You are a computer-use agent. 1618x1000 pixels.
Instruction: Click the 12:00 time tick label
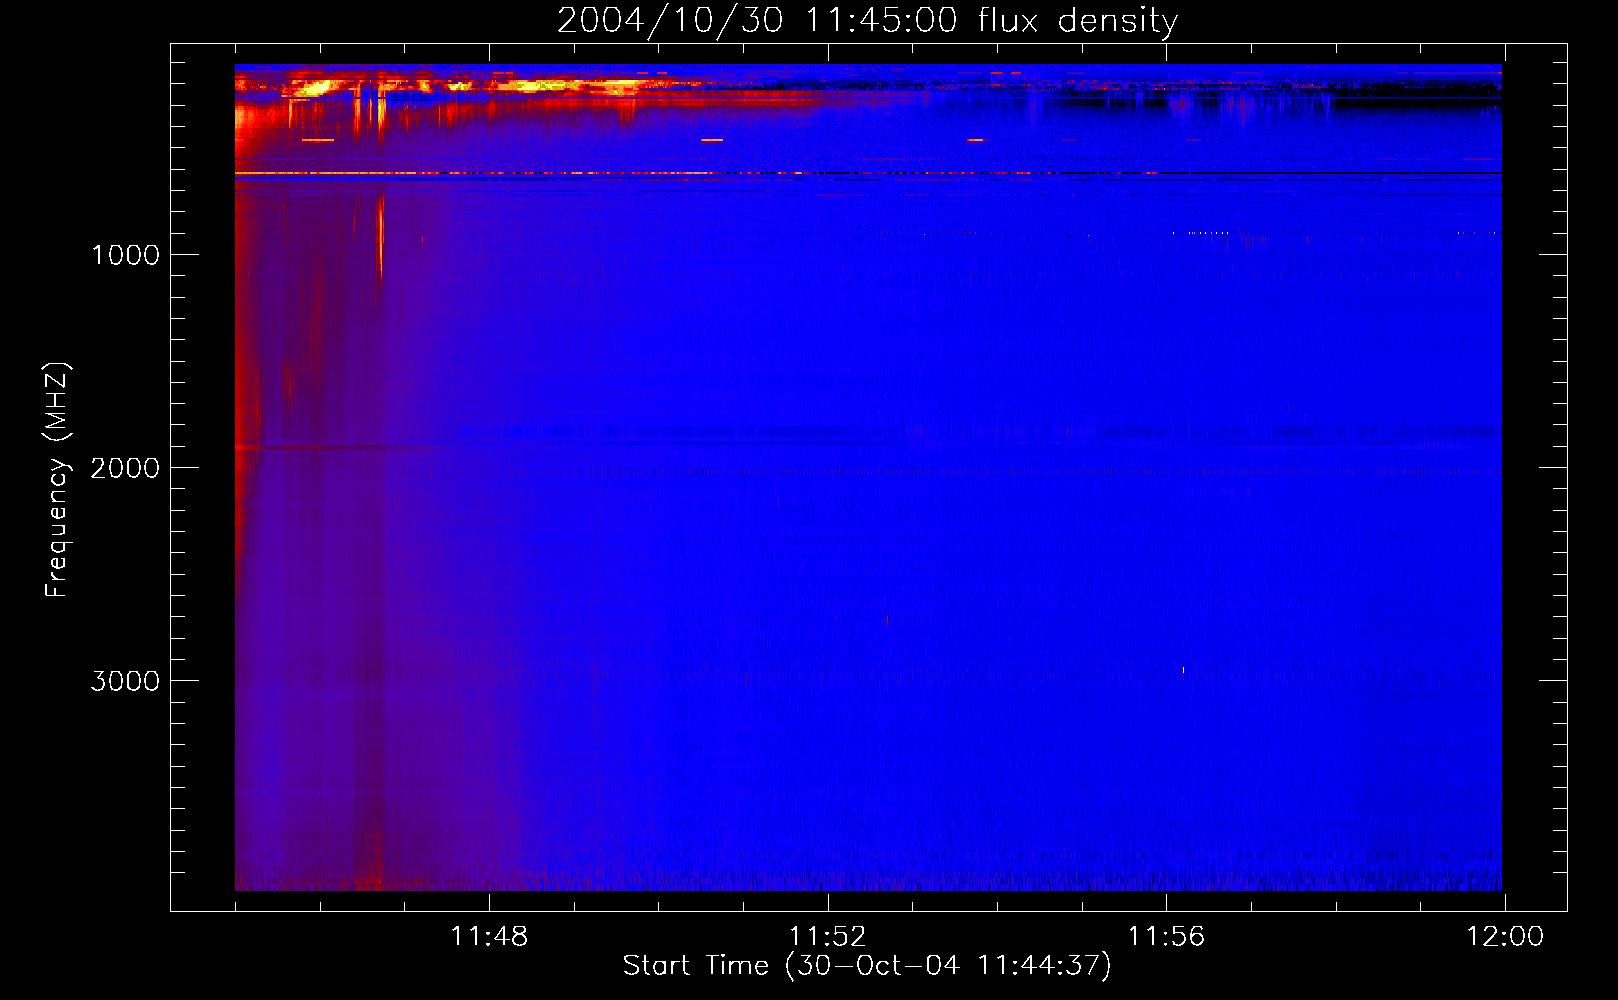tap(1505, 936)
